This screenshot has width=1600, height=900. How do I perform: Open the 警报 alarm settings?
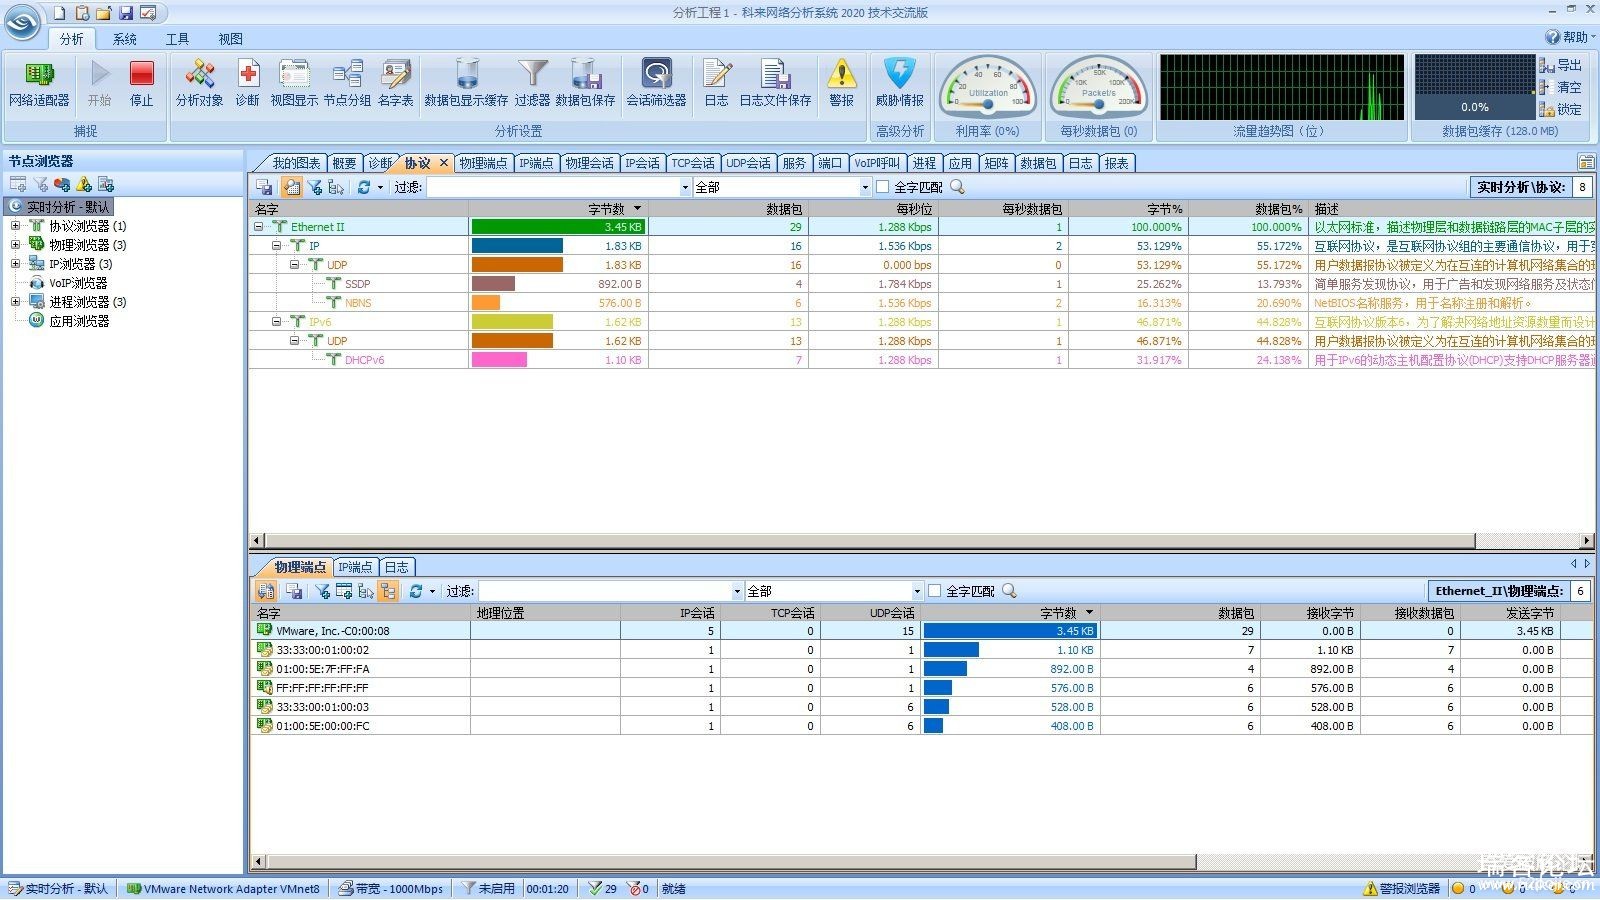click(842, 84)
